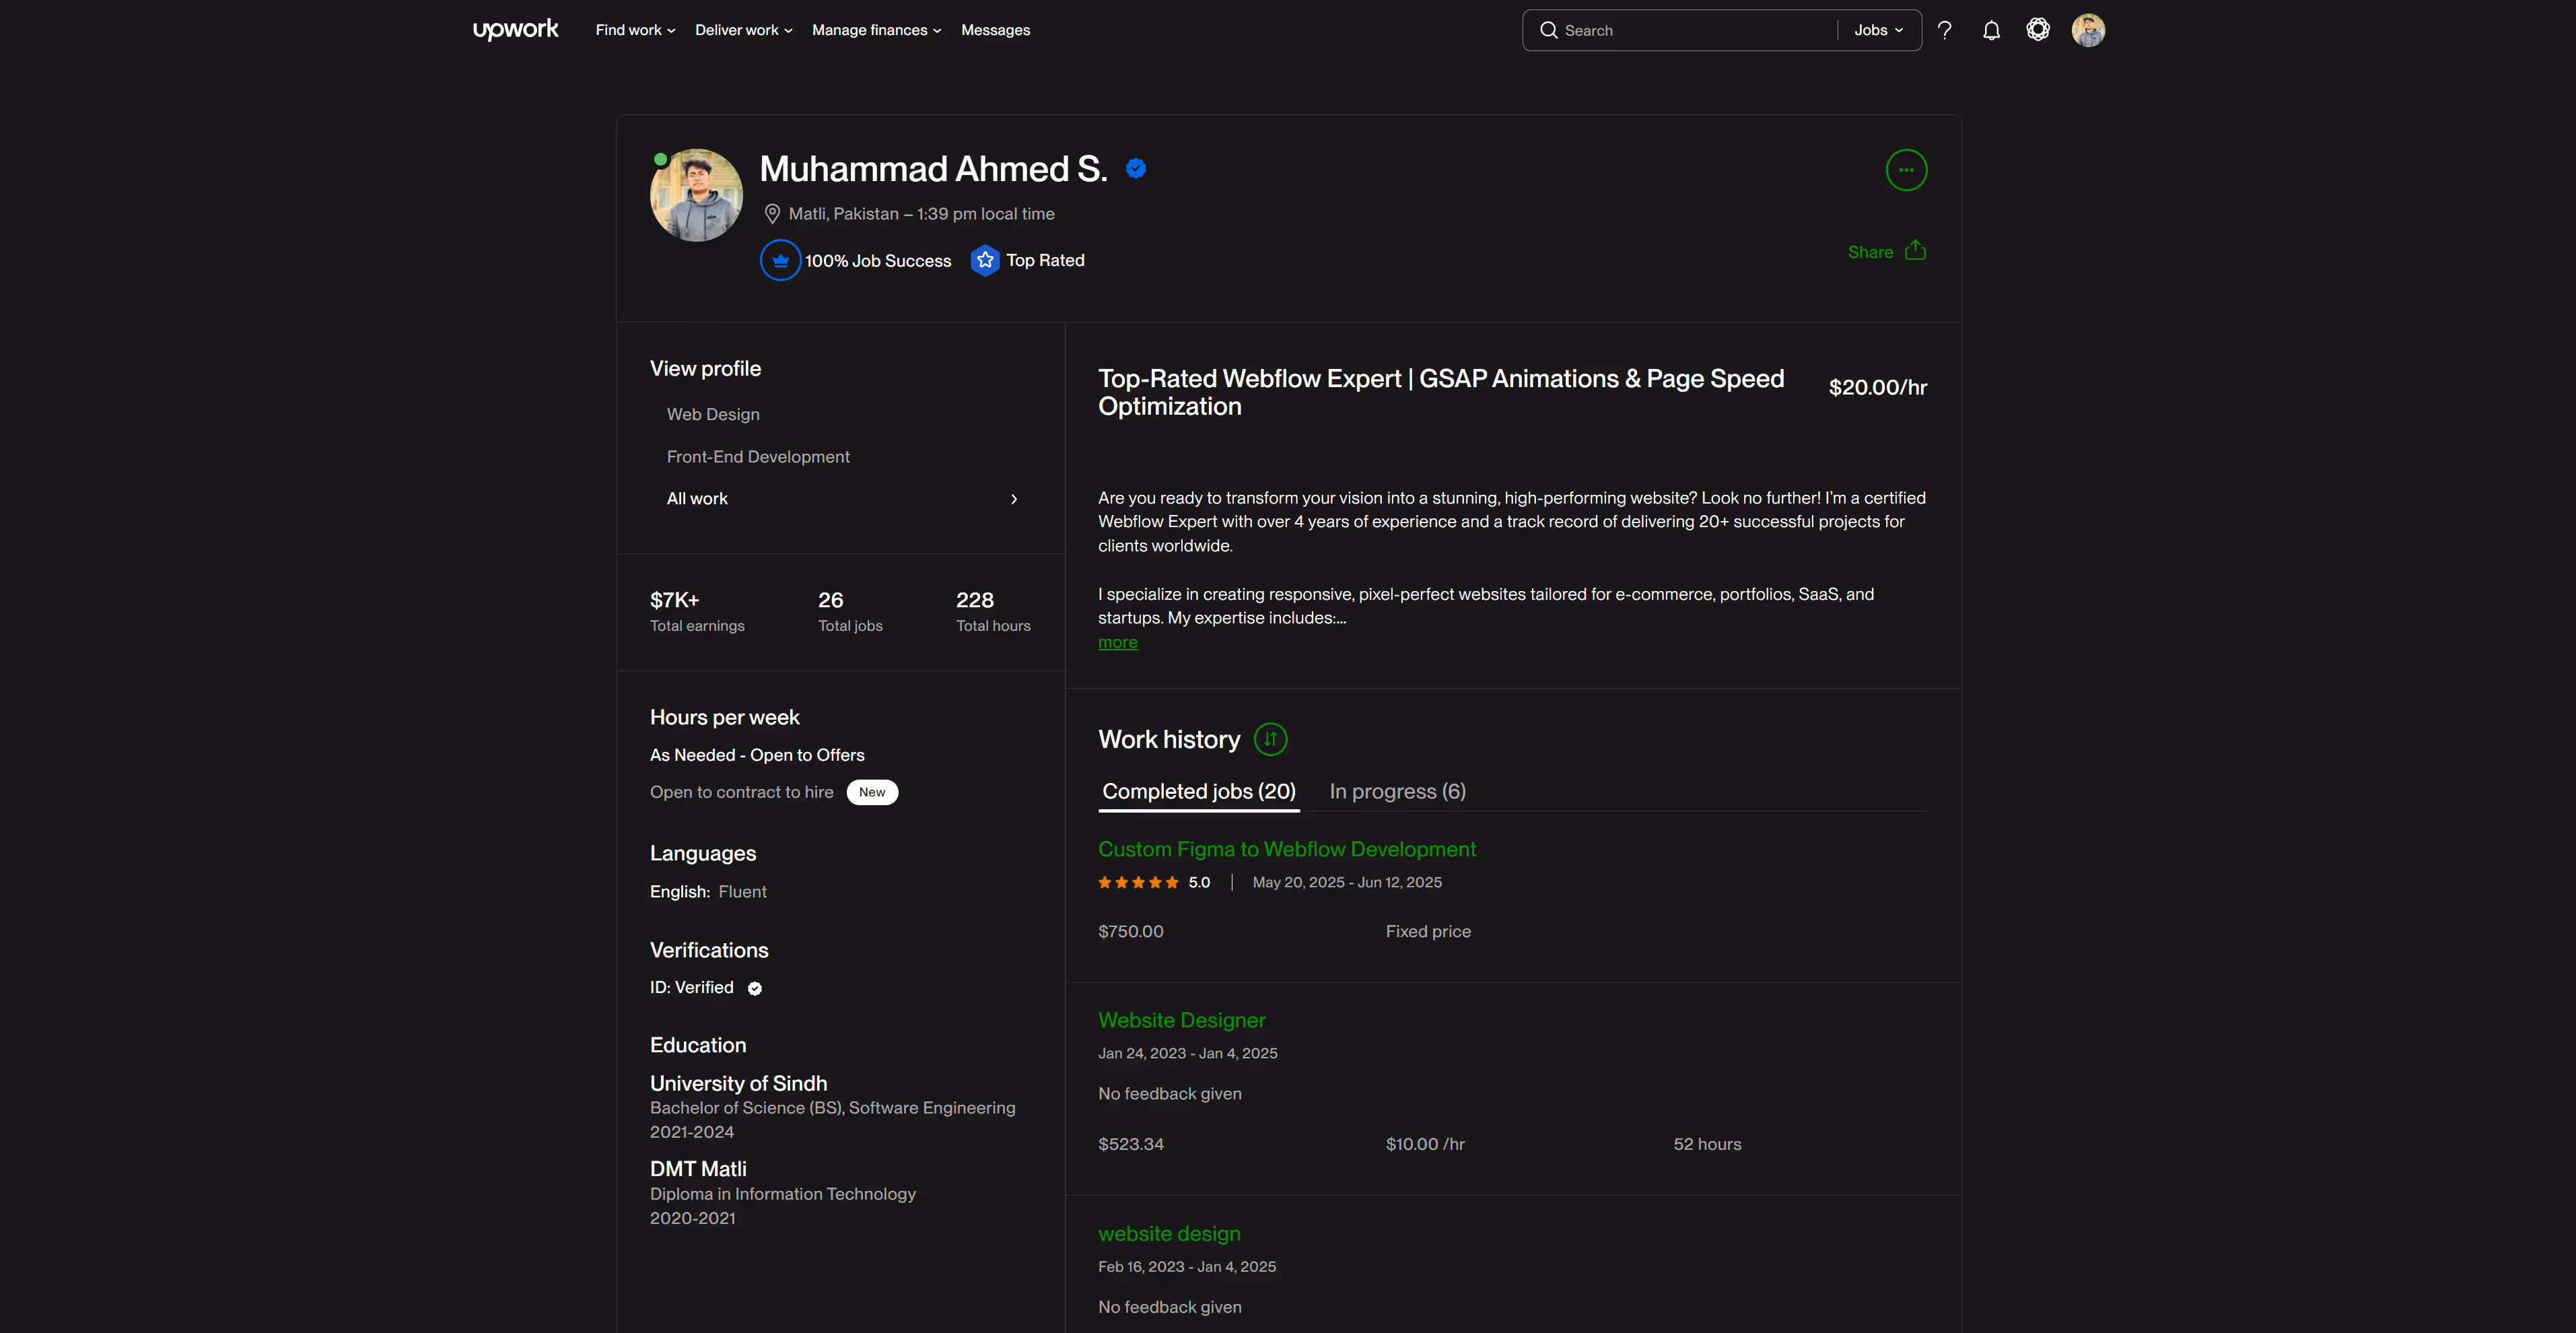Click inside the Search input field
Image resolution: width=2576 pixels, height=1333 pixels.
(1690, 30)
